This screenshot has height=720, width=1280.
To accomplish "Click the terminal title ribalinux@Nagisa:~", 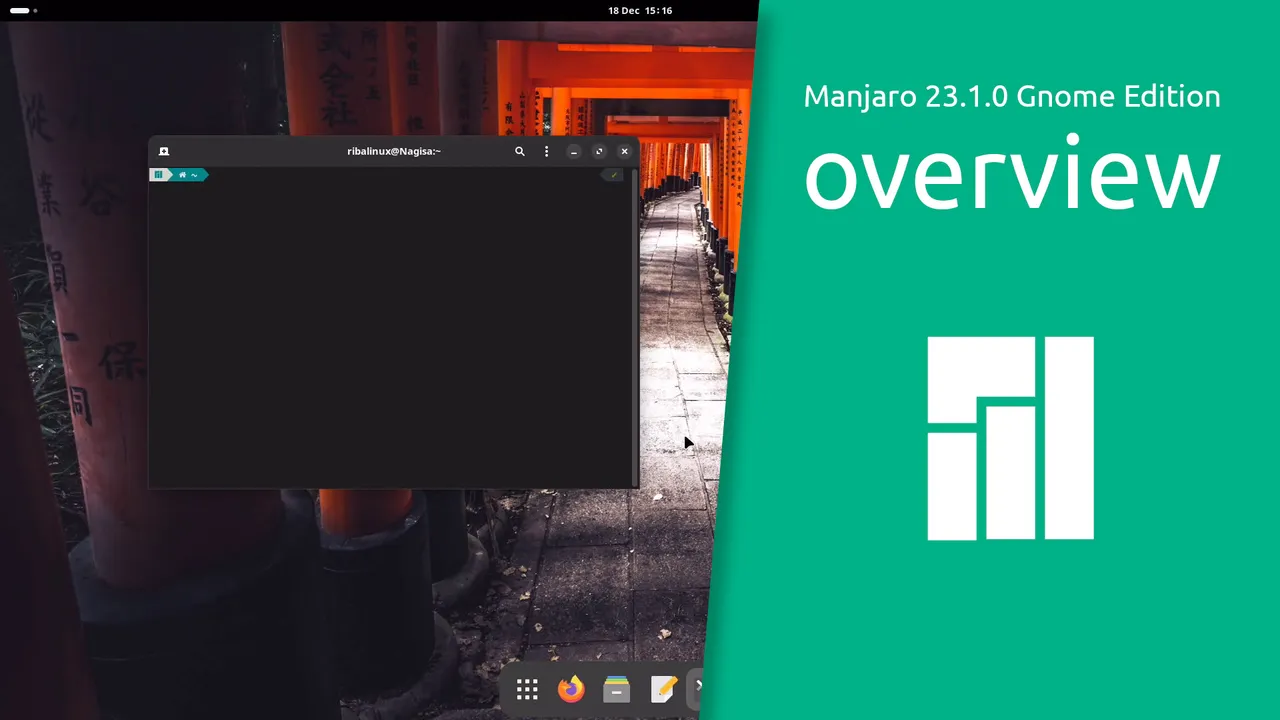I will coord(394,151).
